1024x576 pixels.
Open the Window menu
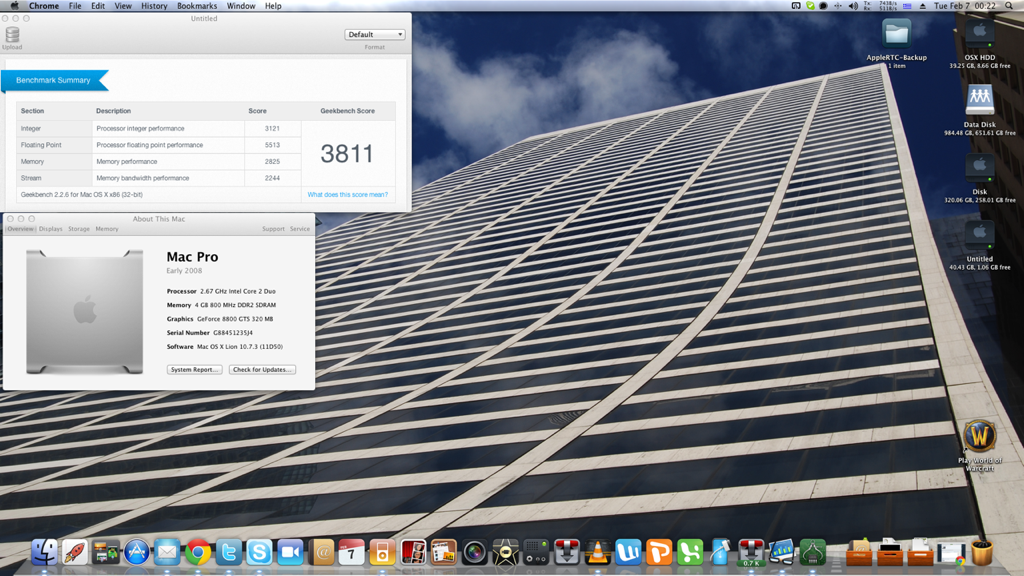[241, 6]
